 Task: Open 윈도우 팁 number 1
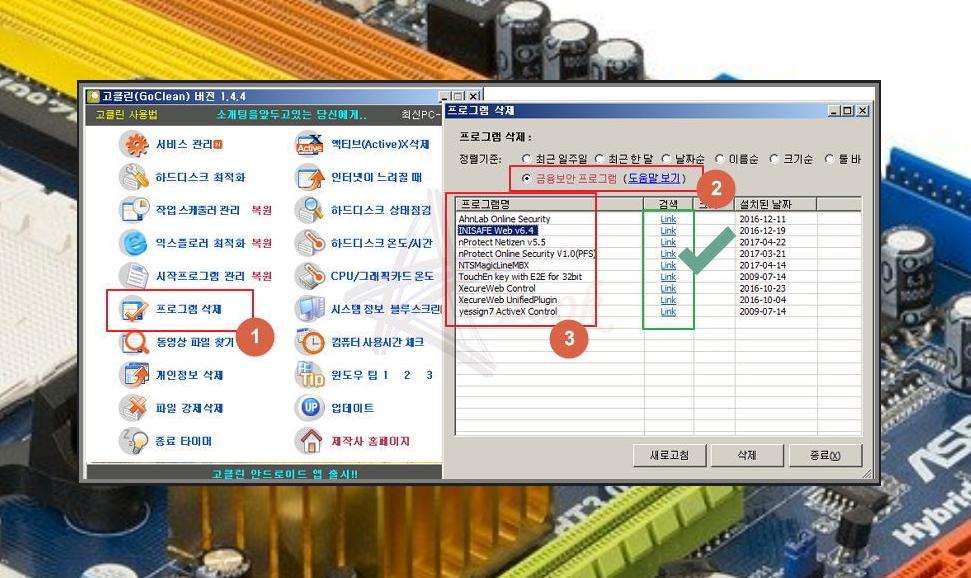click(x=385, y=375)
